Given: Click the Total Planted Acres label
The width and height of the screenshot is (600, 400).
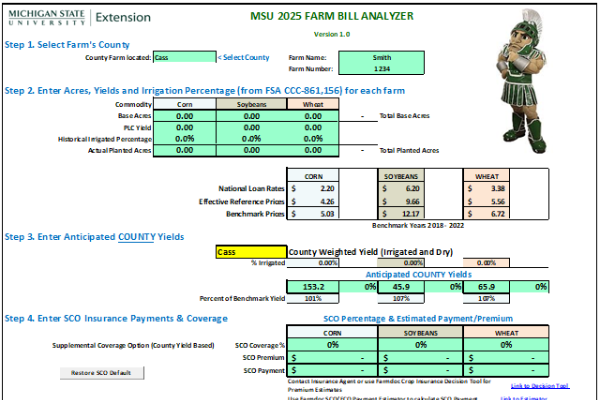Looking at the screenshot, I should tap(409, 150).
